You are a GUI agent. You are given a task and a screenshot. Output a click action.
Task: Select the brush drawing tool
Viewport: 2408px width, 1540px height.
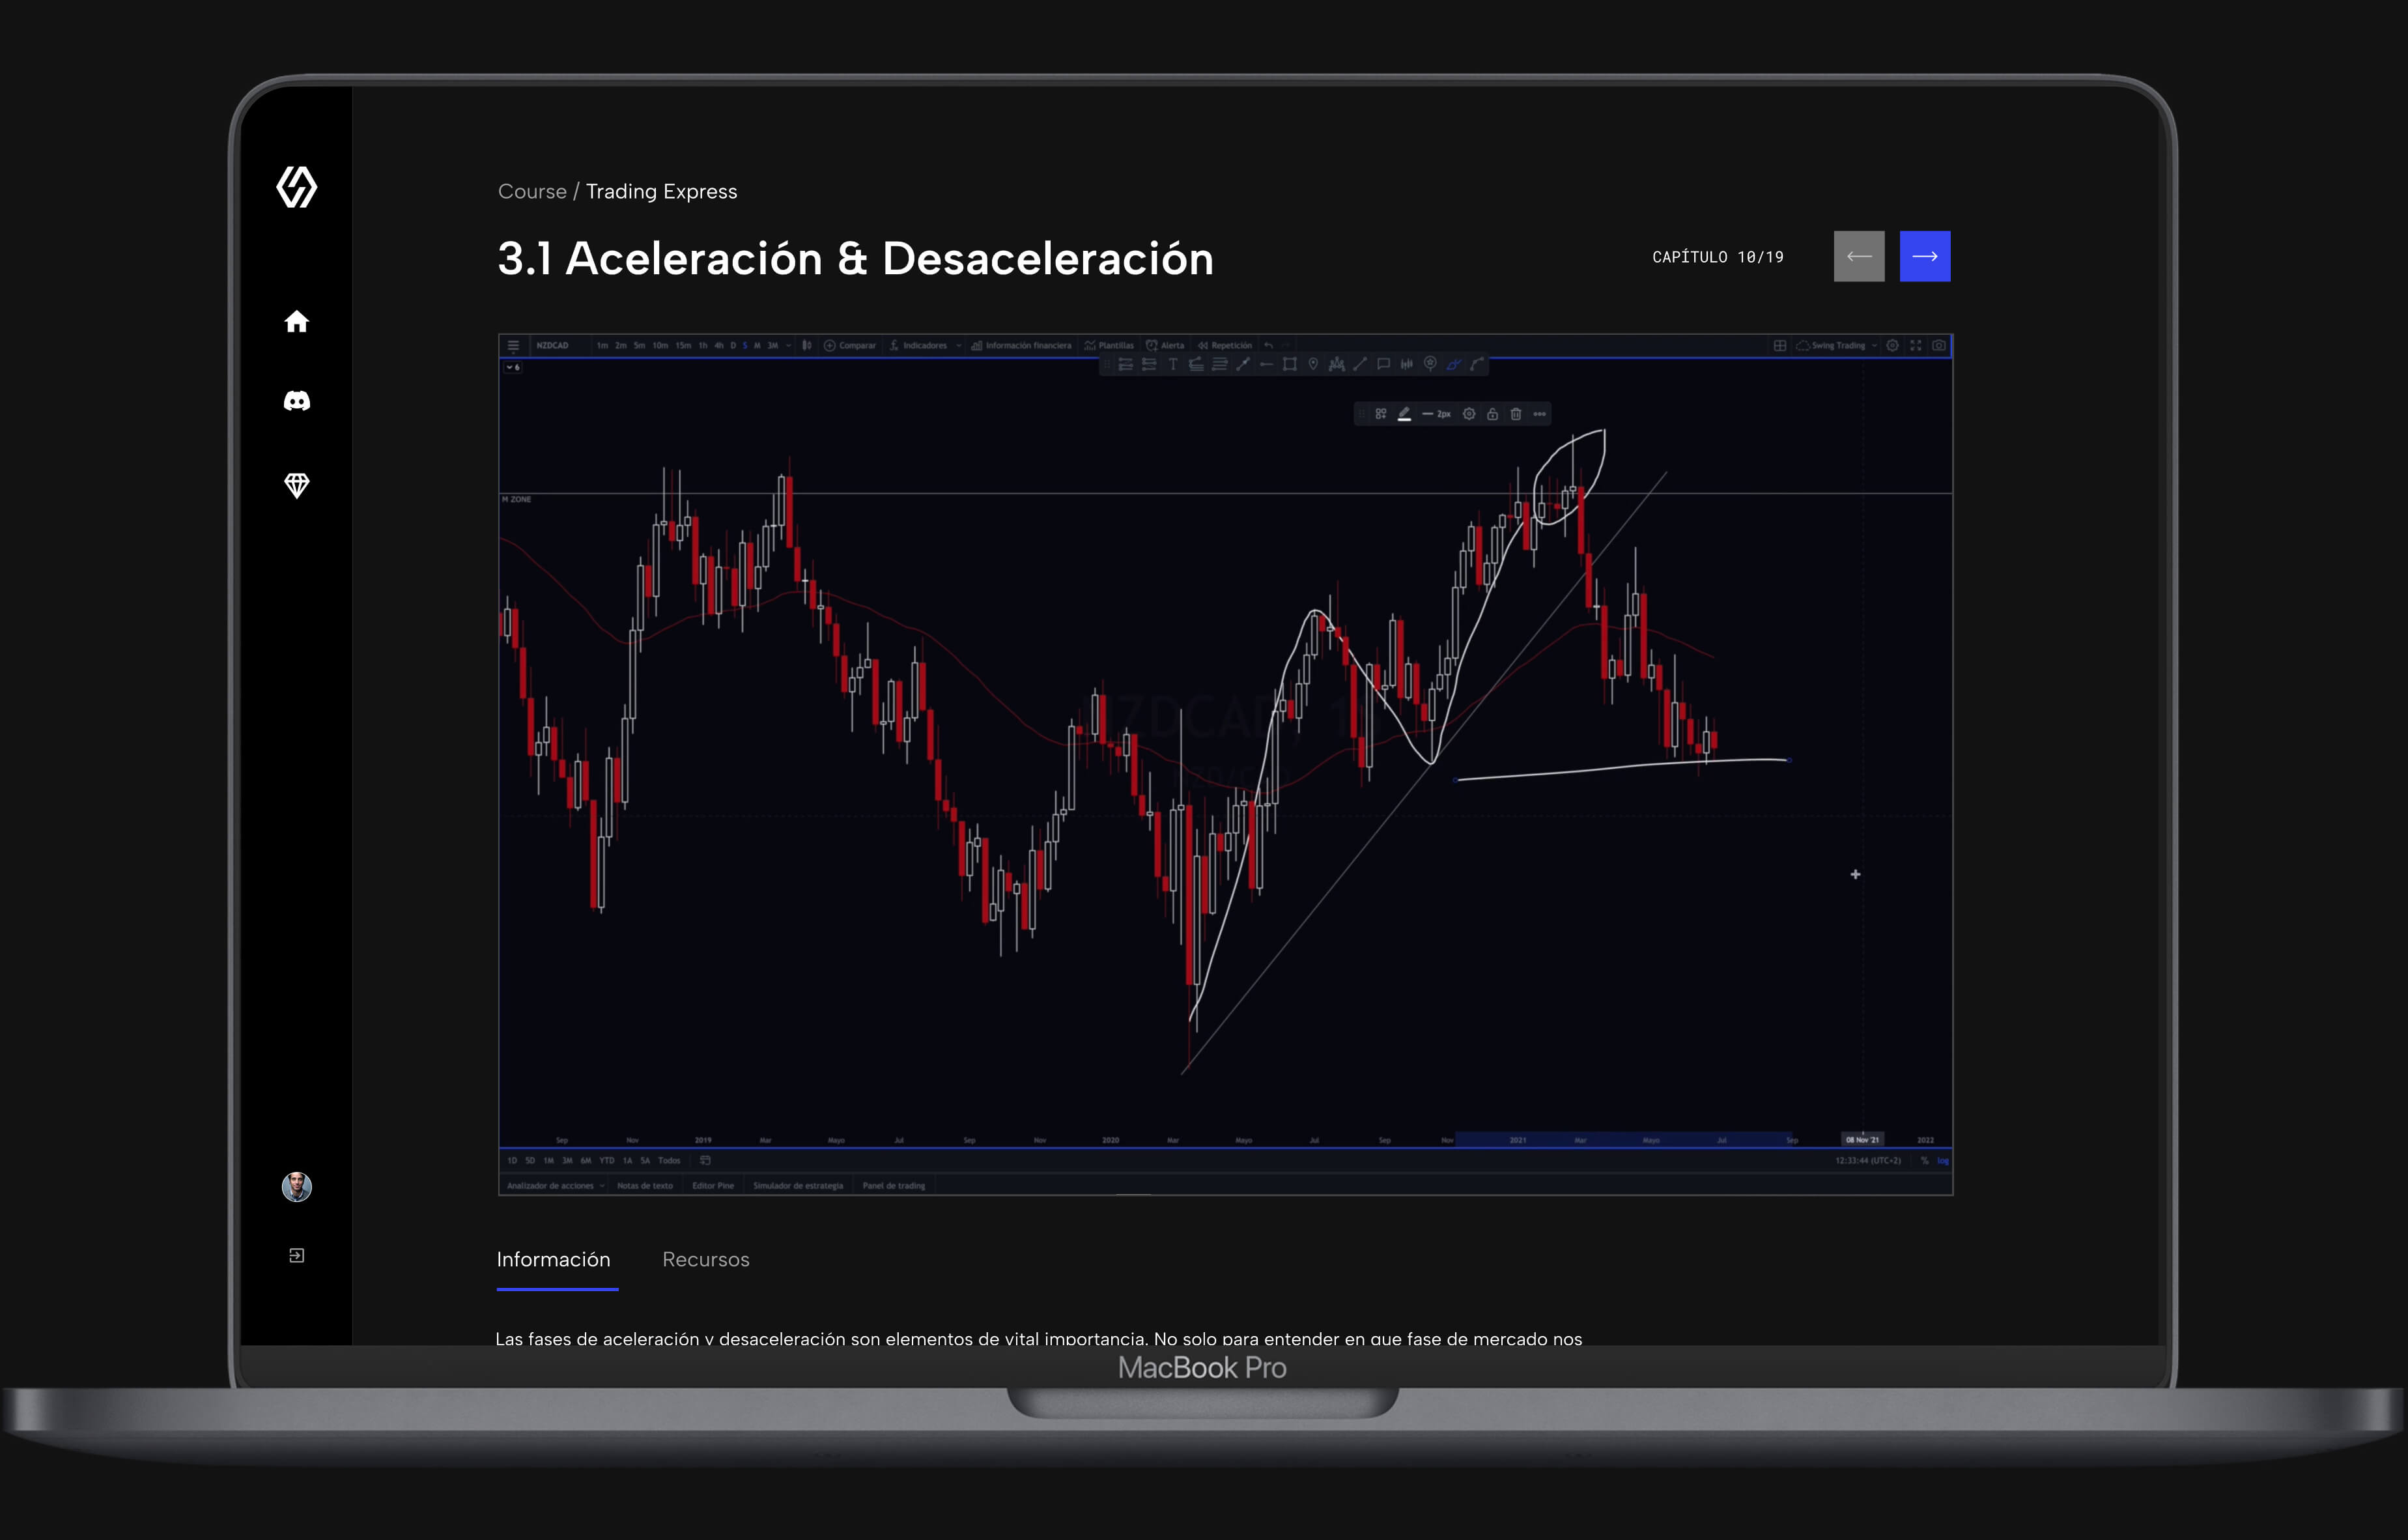click(x=1454, y=364)
